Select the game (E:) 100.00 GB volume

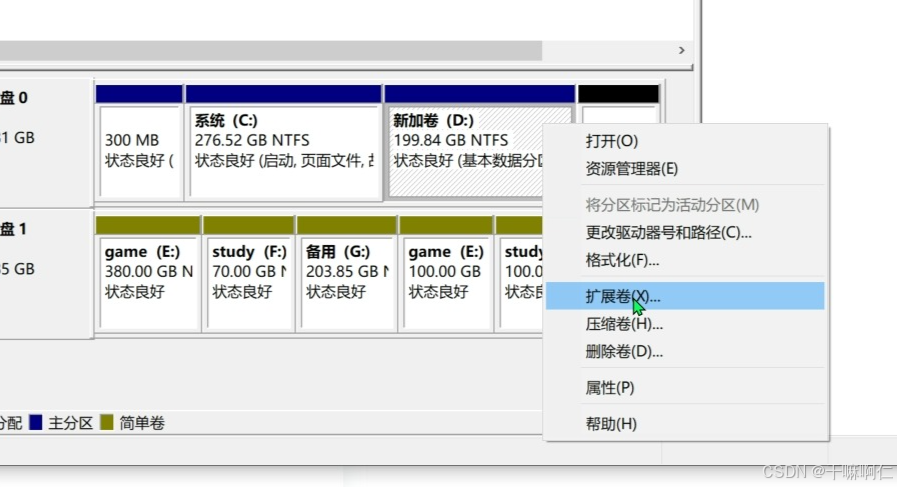point(446,274)
